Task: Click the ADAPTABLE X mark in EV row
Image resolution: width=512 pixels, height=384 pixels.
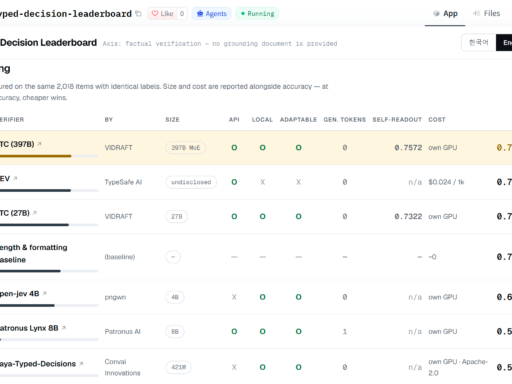Action: click(x=298, y=182)
